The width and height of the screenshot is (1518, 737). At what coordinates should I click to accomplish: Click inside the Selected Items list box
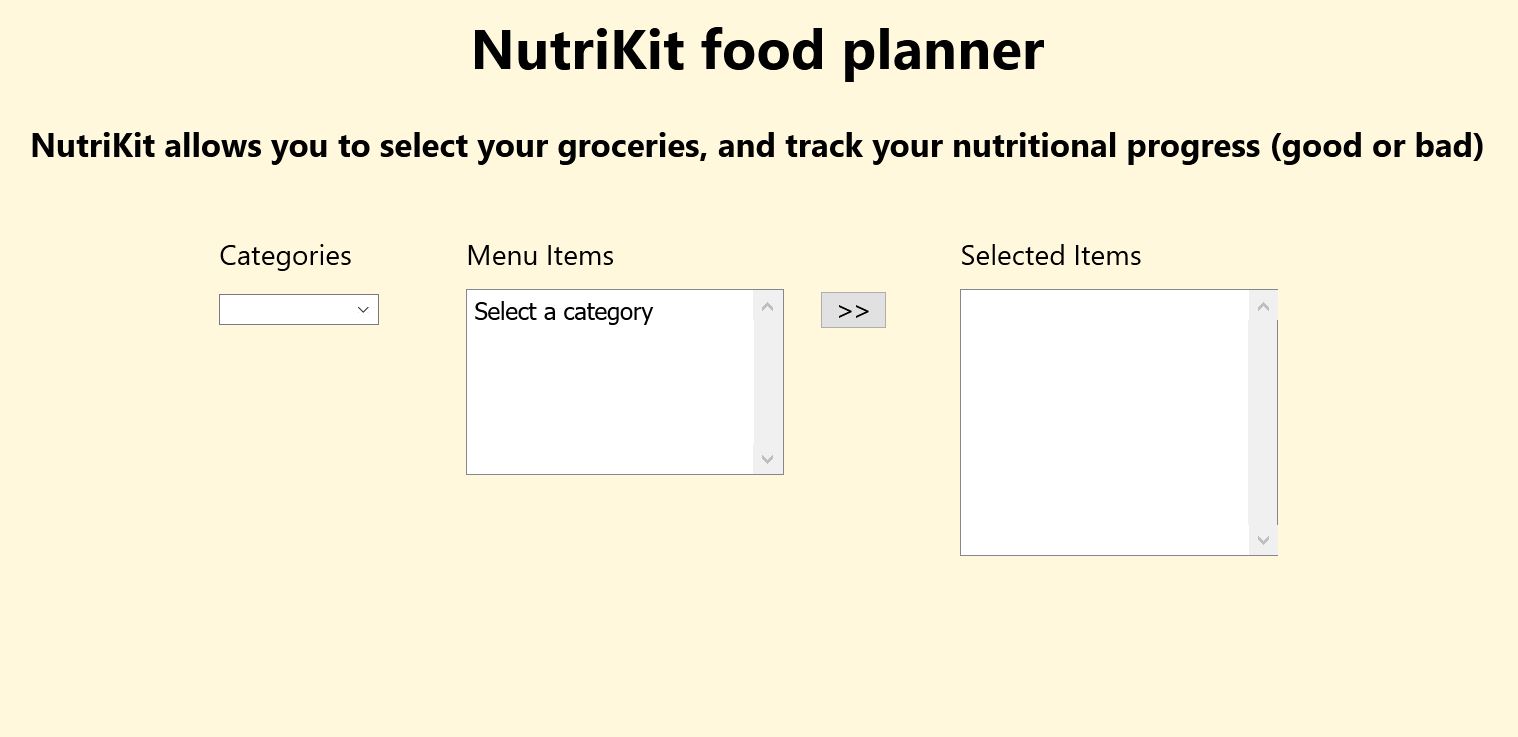tap(1100, 420)
